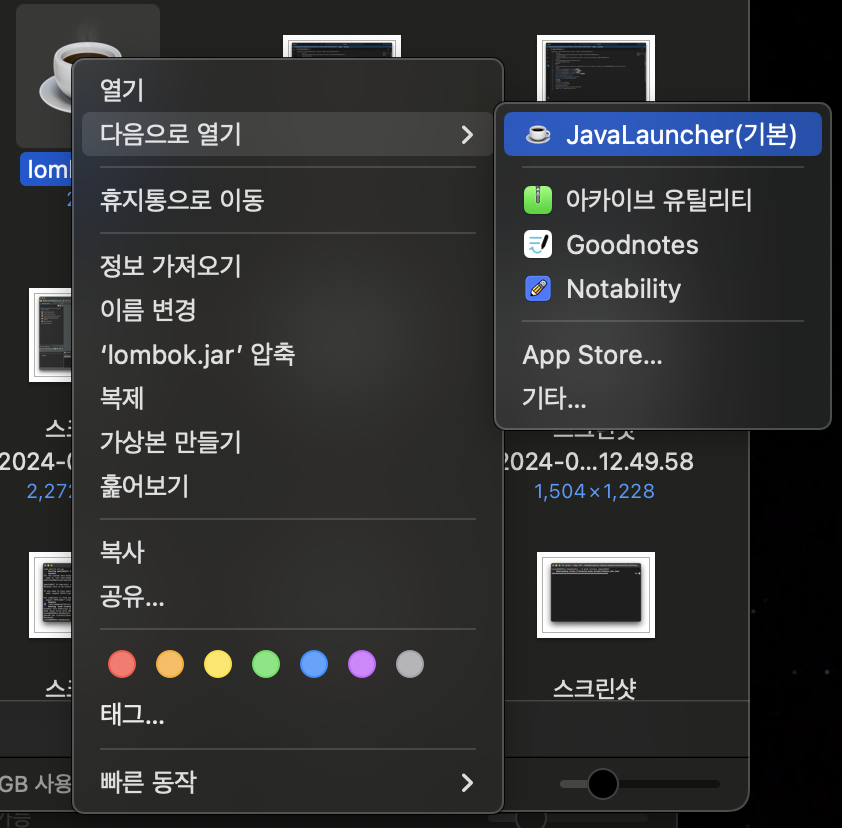Apply the red tag color
The width and height of the screenshot is (842, 828).
pyautogui.click(x=122, y=664)
